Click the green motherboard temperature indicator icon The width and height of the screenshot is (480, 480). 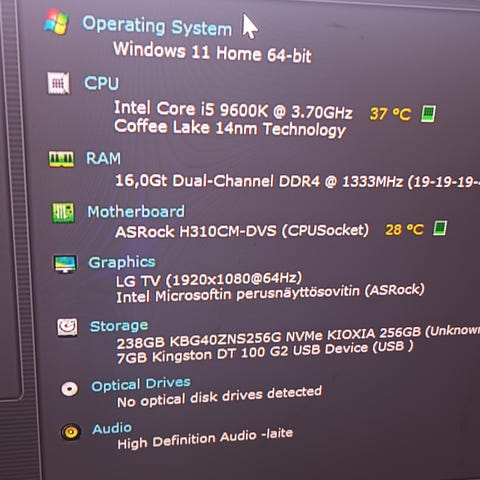(440, 228)
